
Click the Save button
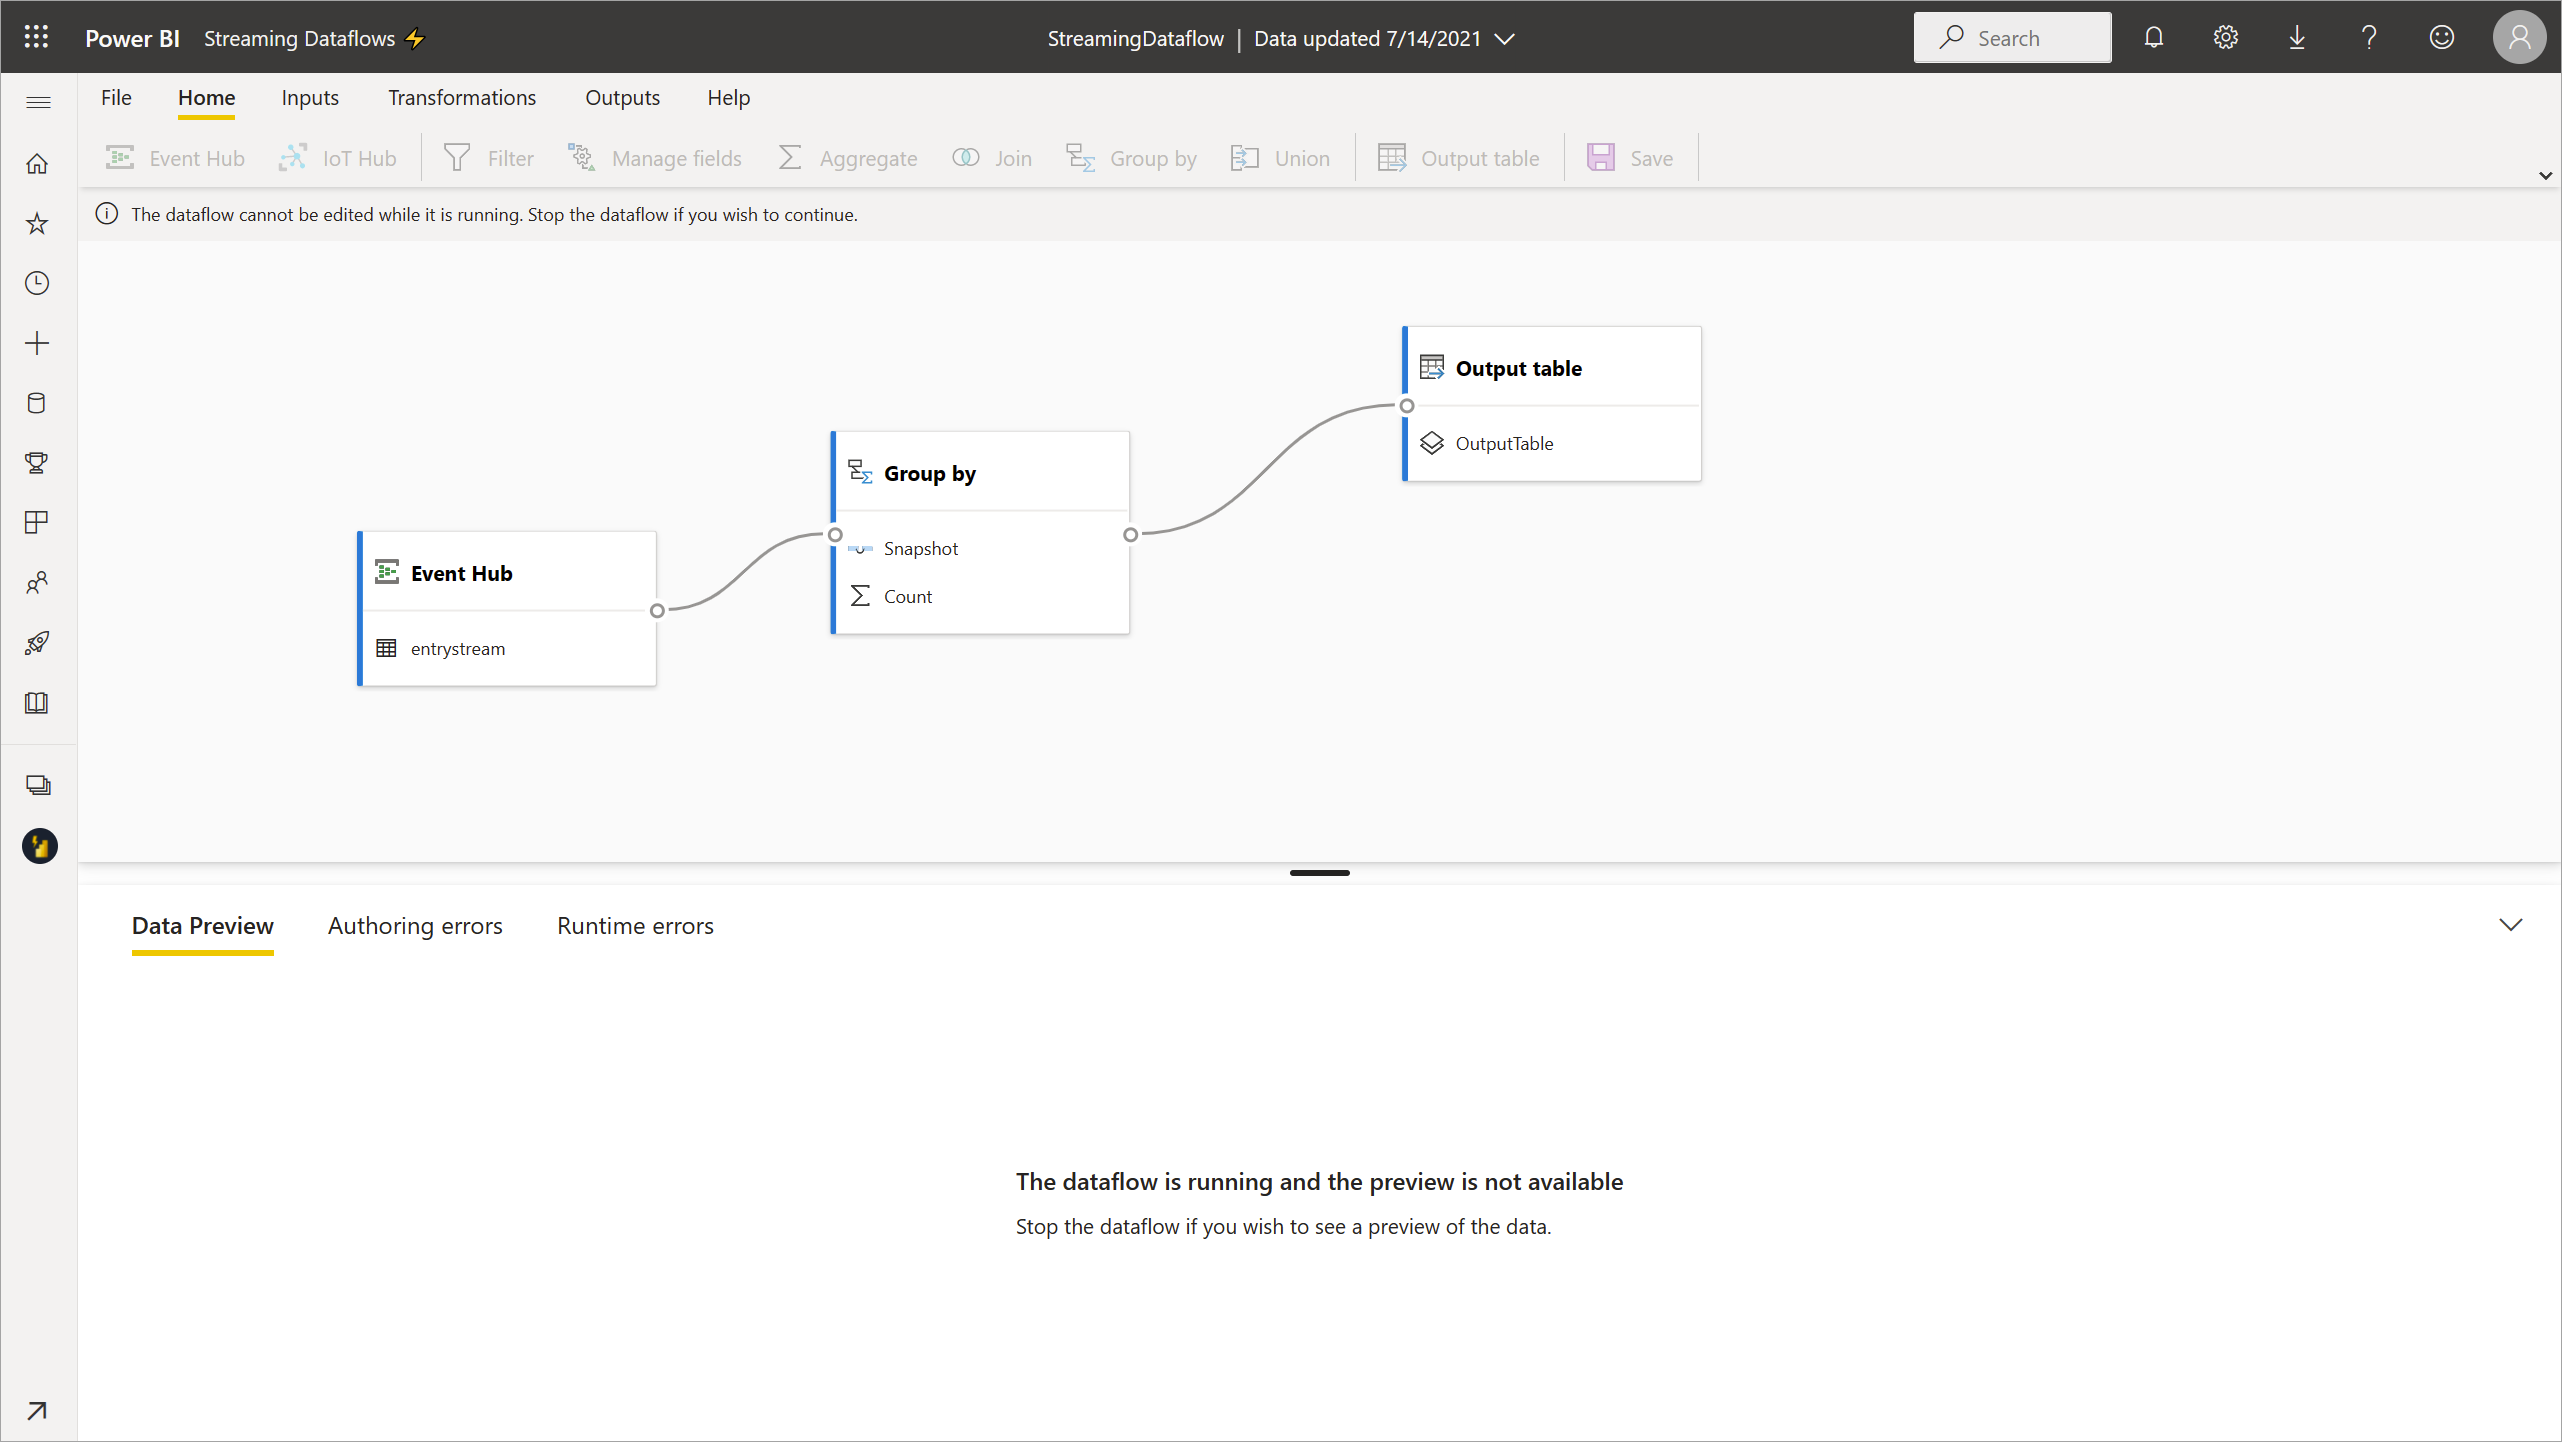tap(1629, 157)
